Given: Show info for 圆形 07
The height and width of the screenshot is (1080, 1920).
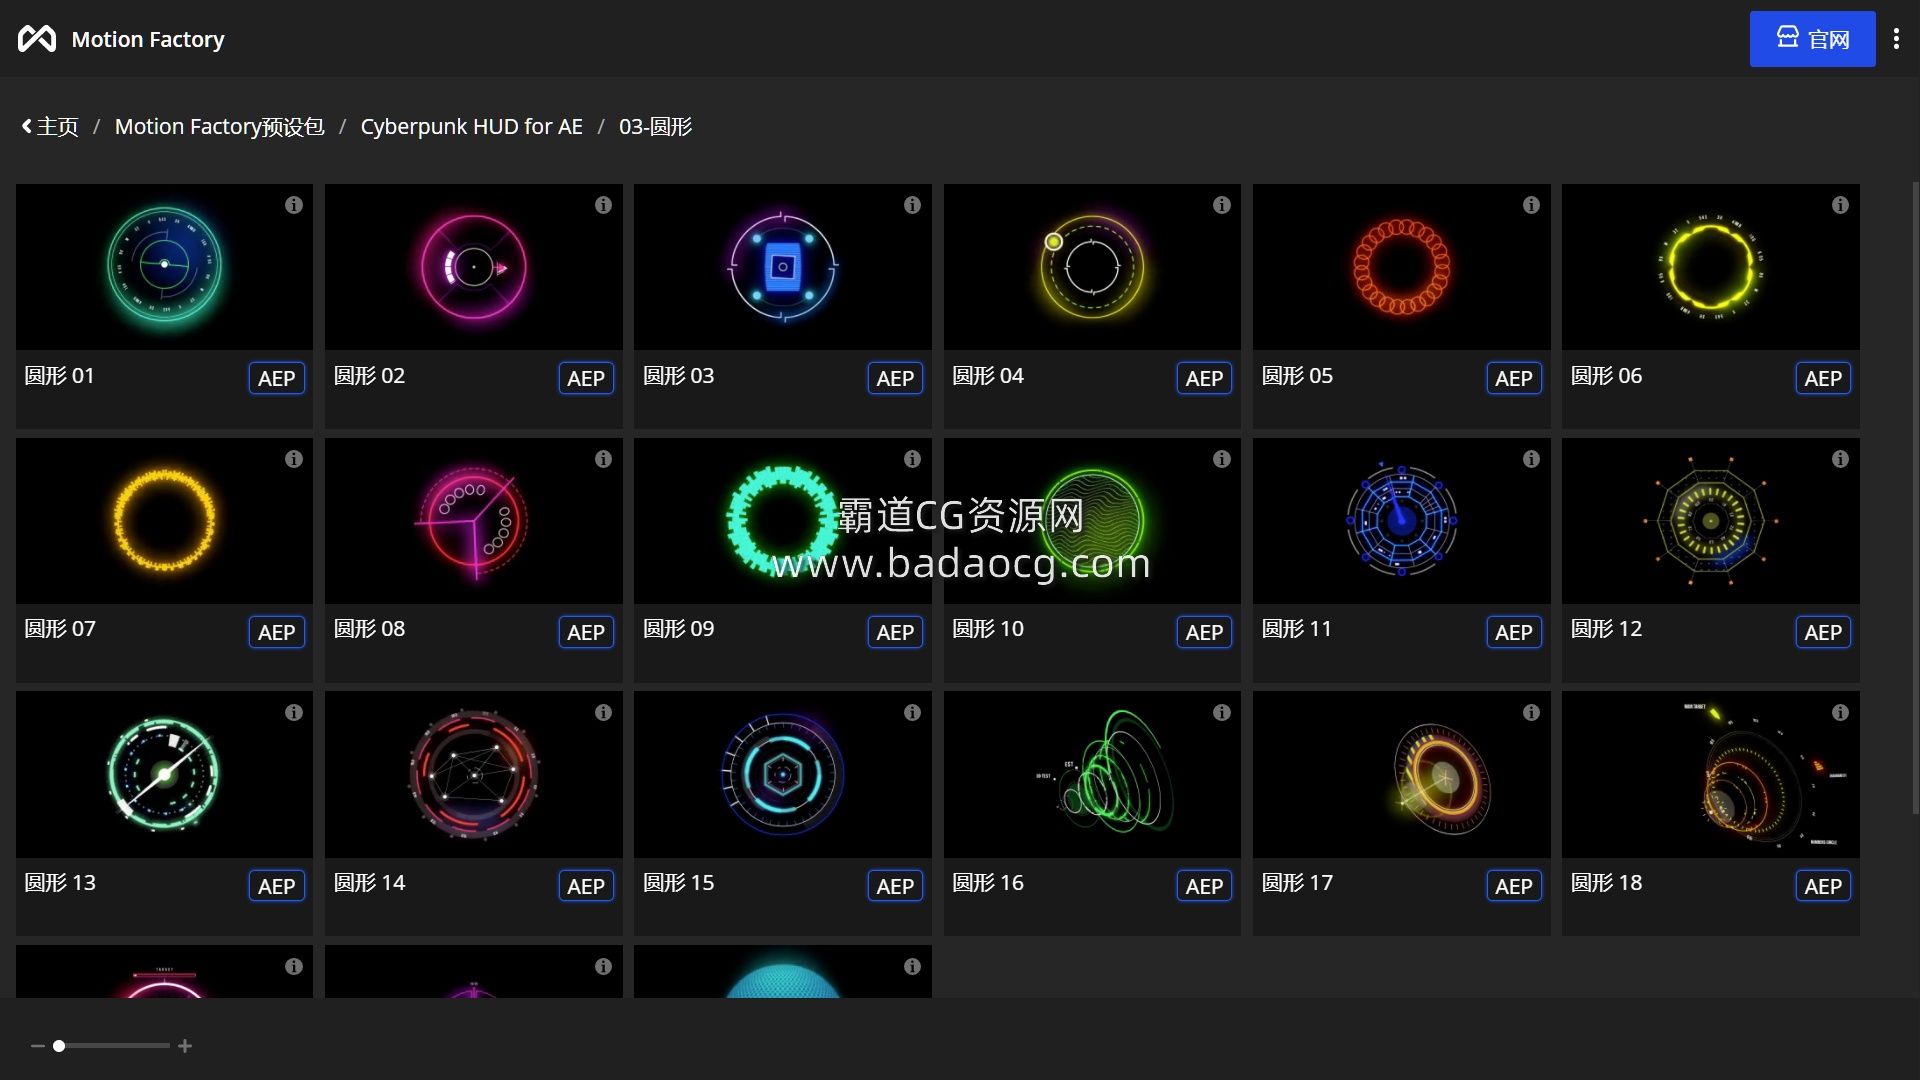Looking at the screenshot, I should coord(293,459).
